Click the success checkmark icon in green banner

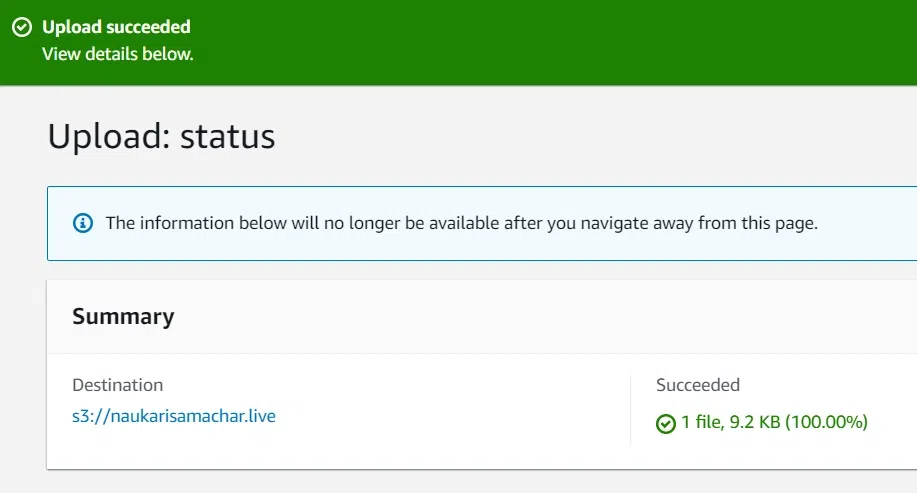coord(21,27)
